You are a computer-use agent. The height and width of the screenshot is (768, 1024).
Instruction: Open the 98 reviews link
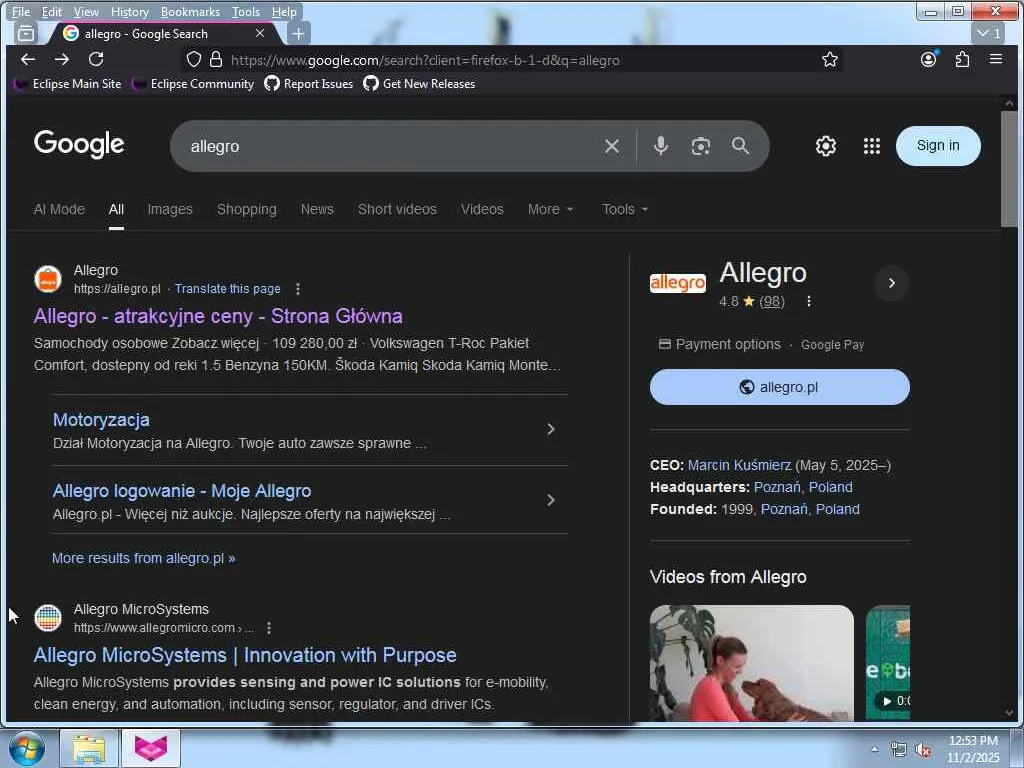[772, 301]
